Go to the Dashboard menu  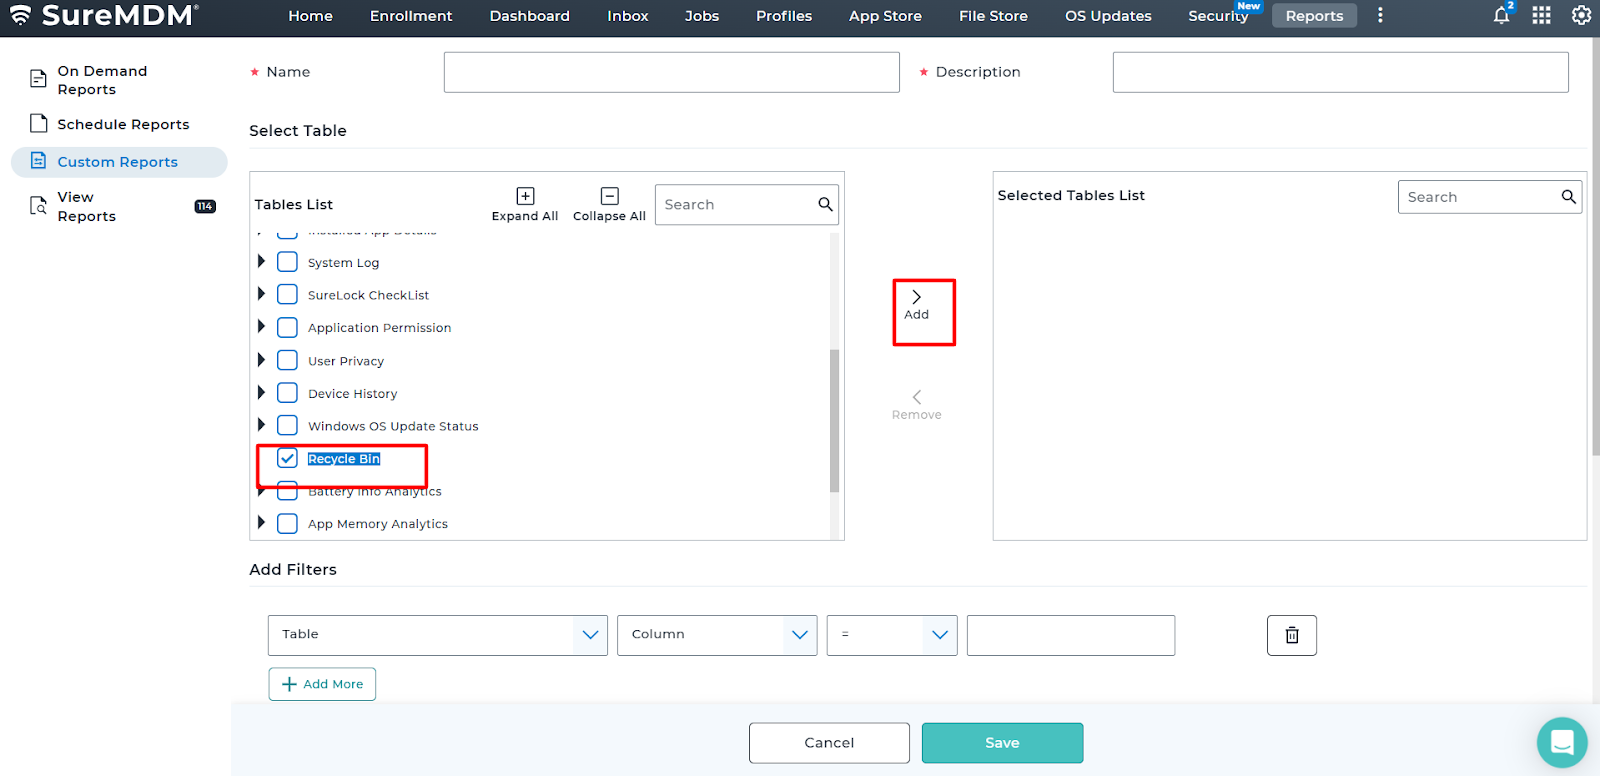click(529, 16)
